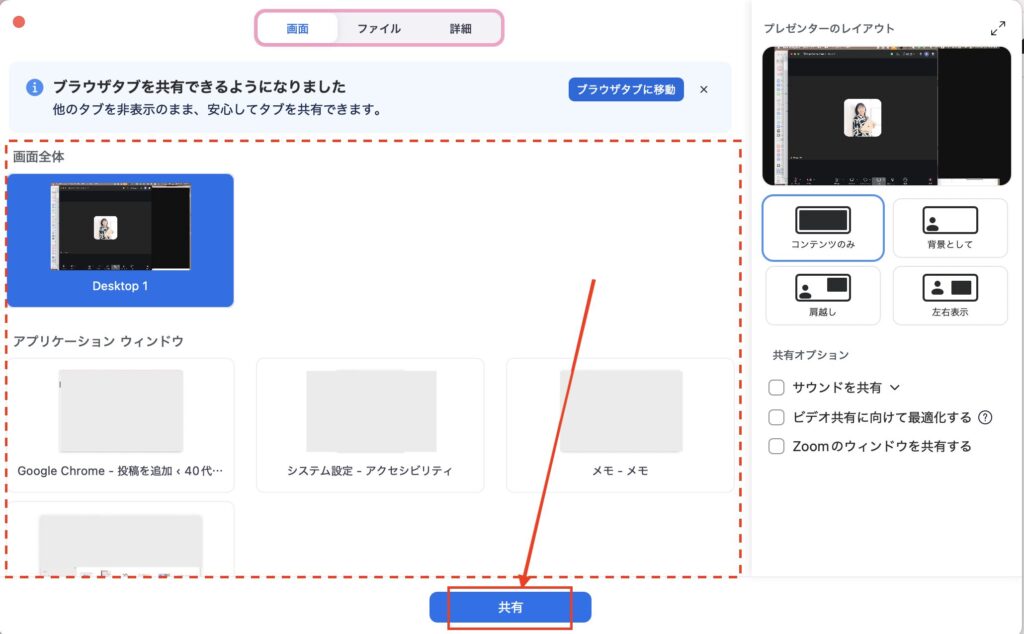Select the 左右表示 layout icon

click(x=949, y=288)
